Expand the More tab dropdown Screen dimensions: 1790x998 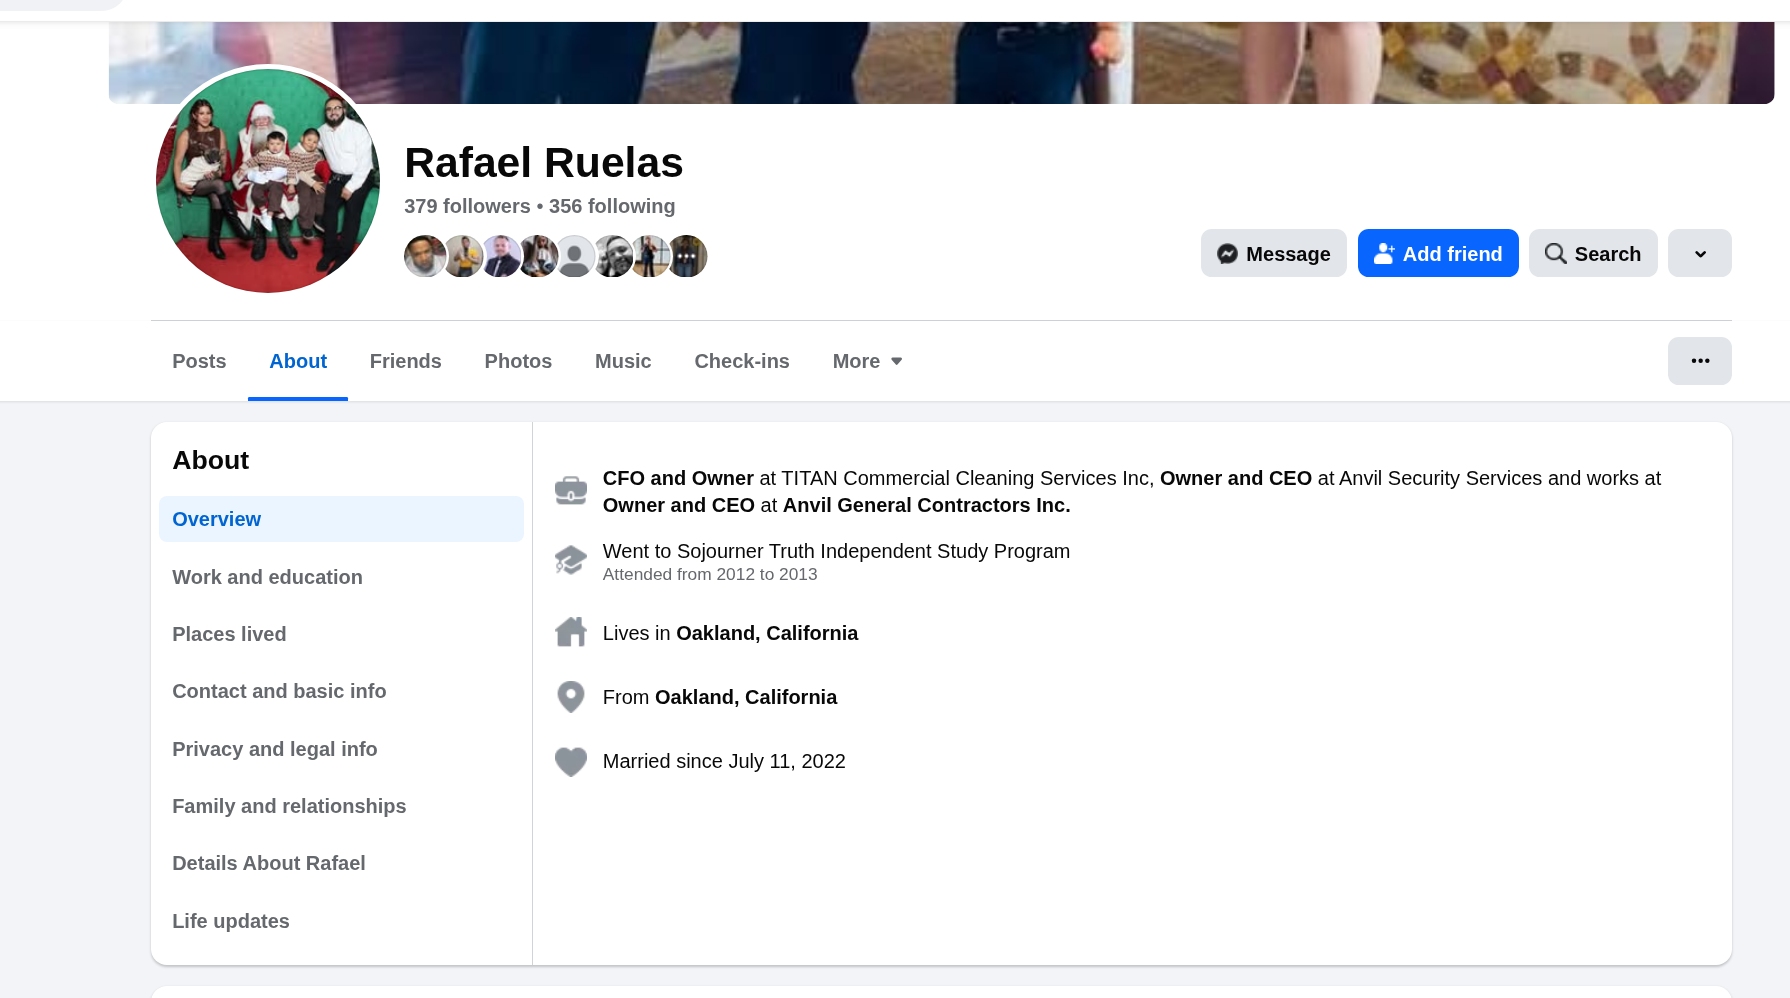[x=867, y=361]
